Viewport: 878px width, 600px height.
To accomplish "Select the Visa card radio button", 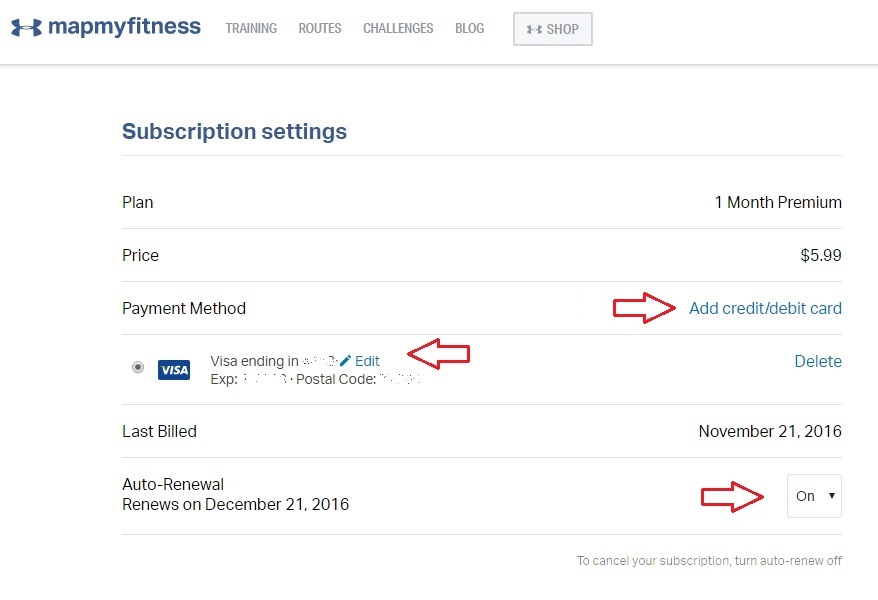I will [x=138, y=367].
